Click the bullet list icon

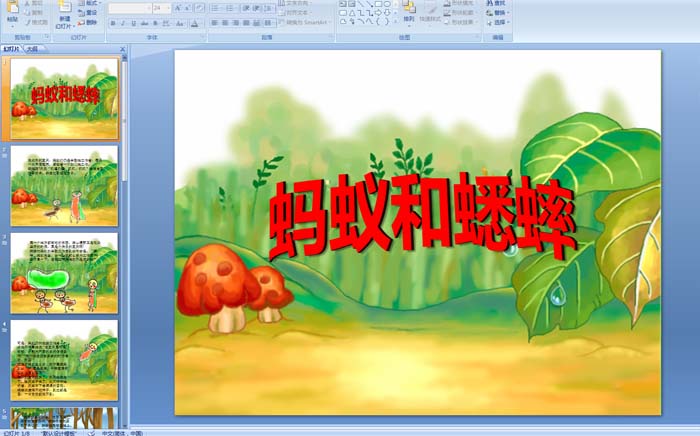[x=217, y=7]
